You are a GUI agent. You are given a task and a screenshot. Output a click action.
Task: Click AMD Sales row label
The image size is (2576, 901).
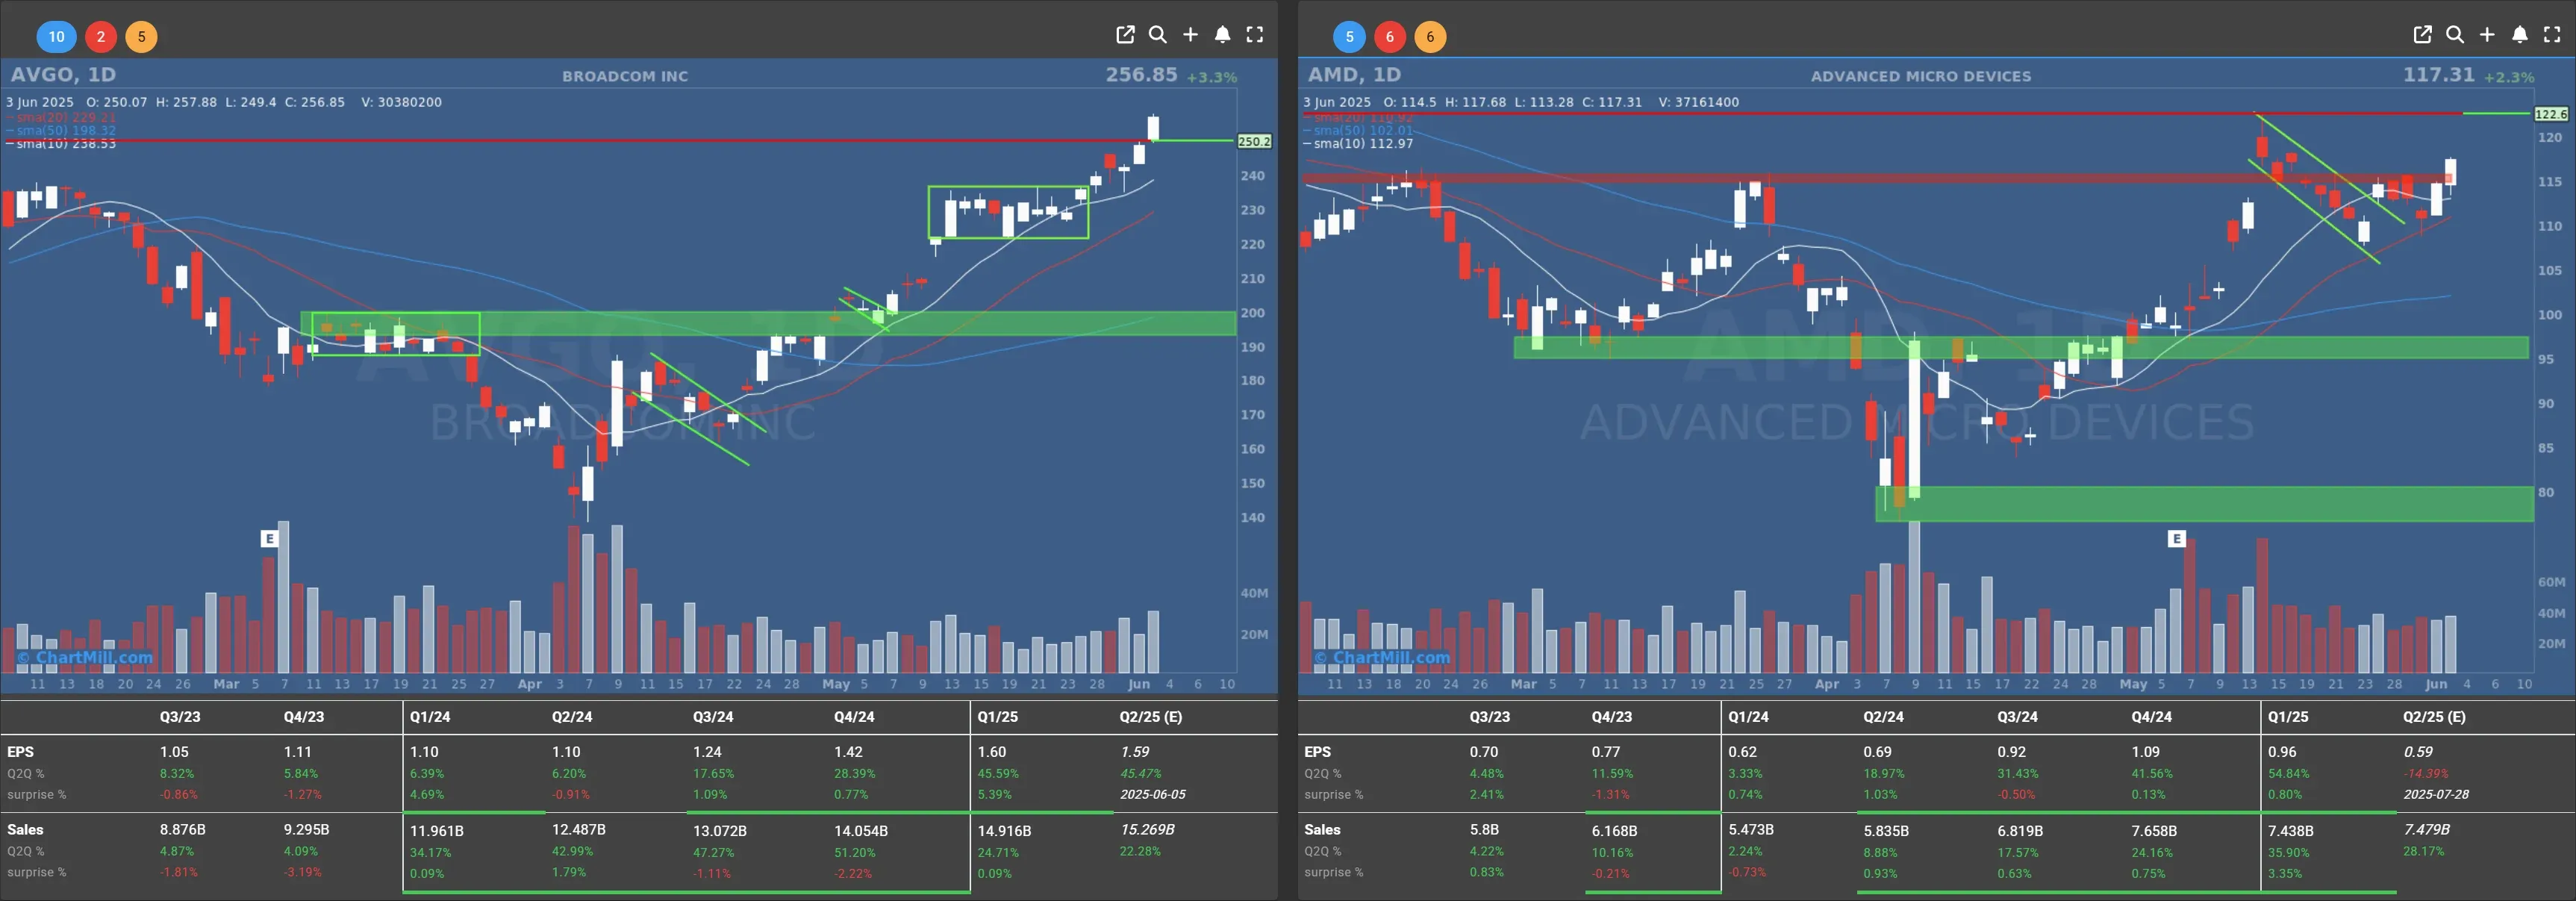[1322, 830]
